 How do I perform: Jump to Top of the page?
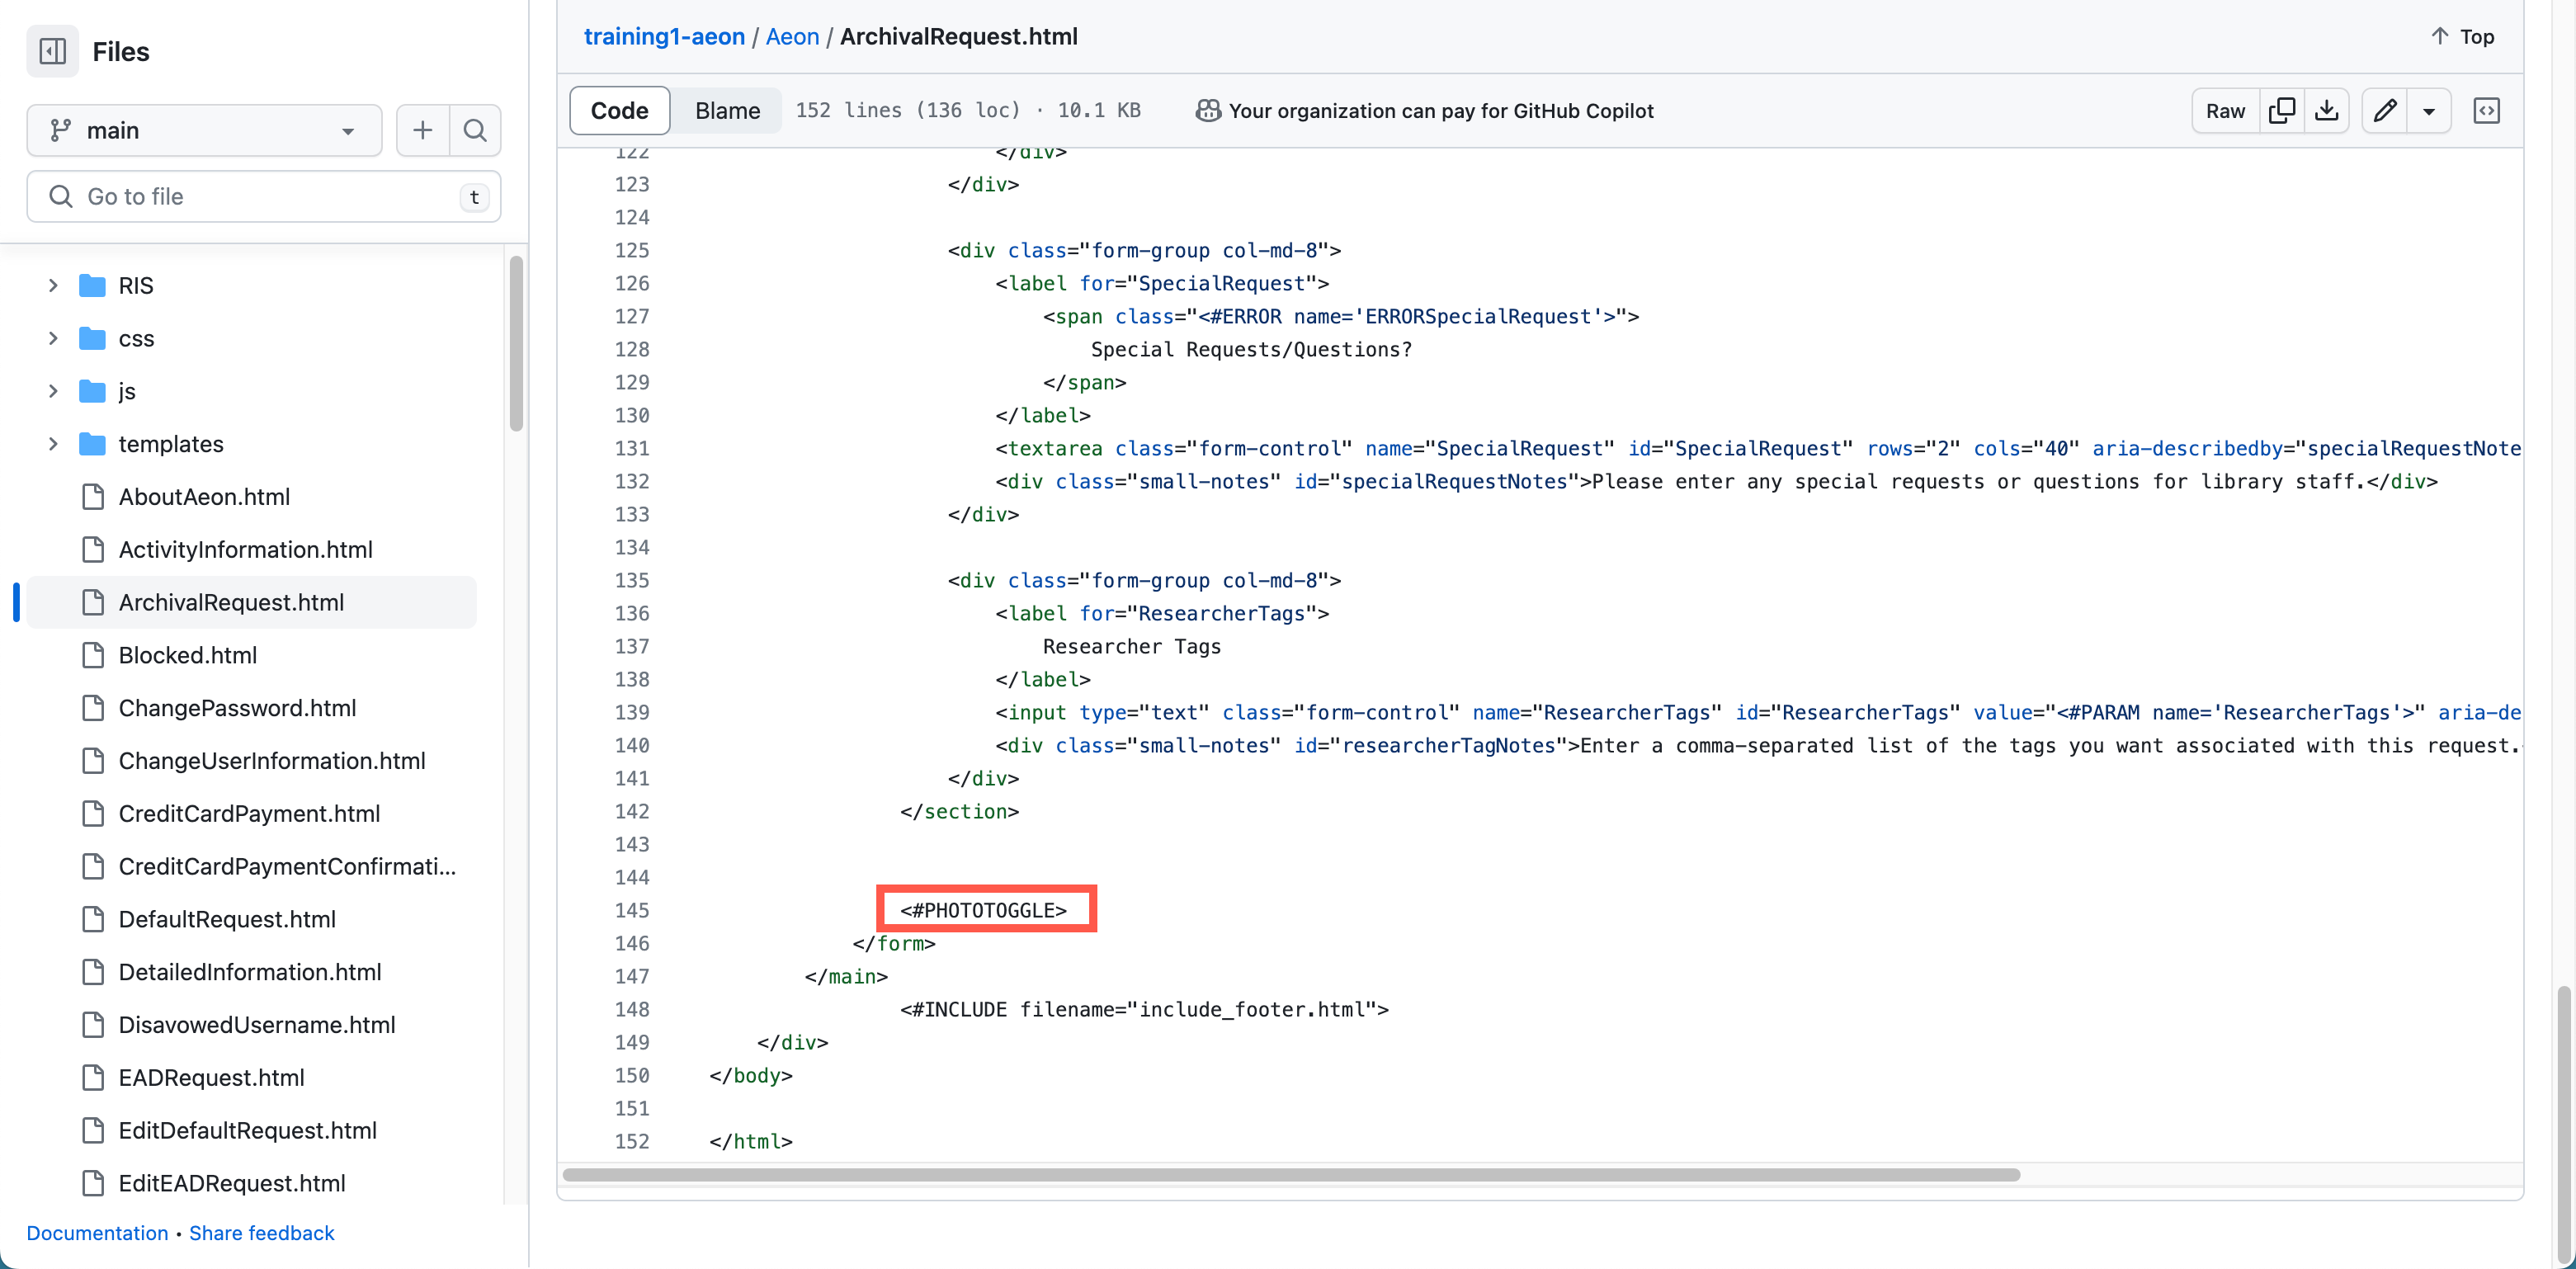[x=2461, y=36]
